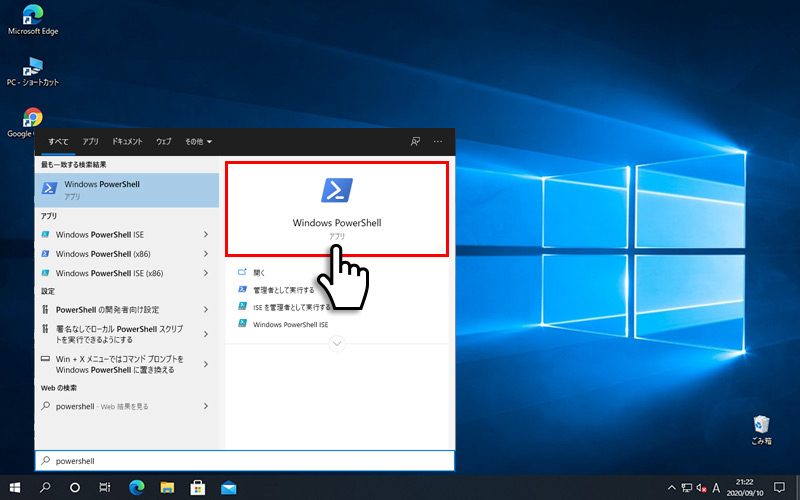Screen dimensions: 800x500
Task: Click the network status tray icon
Action: 687,488
